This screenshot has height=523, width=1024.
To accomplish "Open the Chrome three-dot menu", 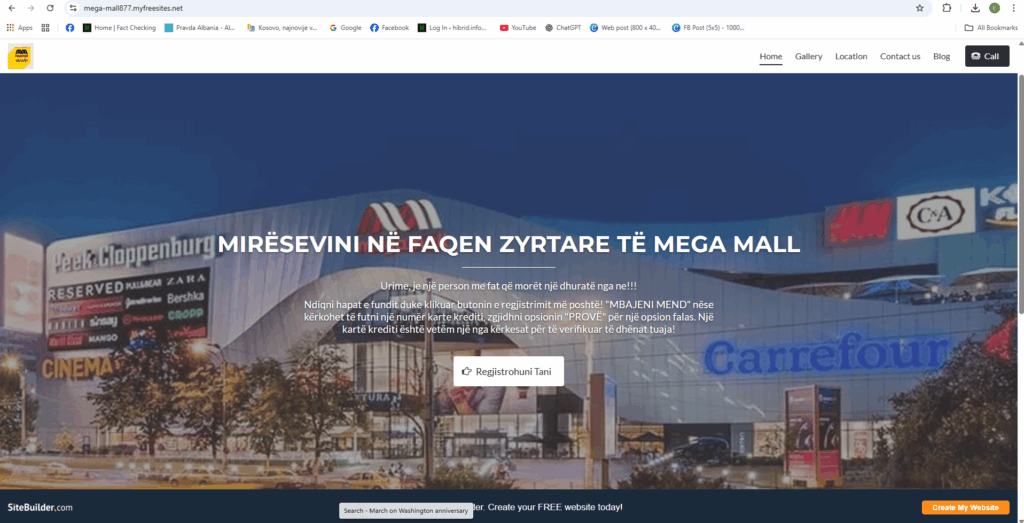I will point(1013,8).
